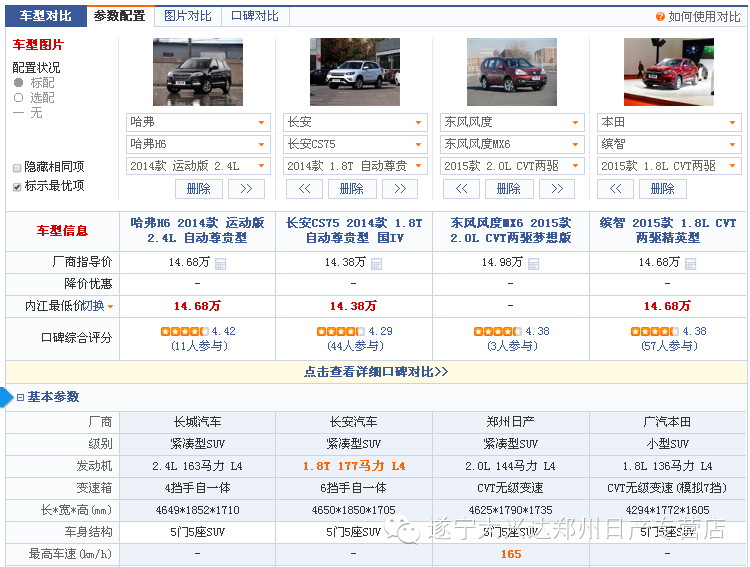Click the help icon beside 如何使用对比
This screenshot has height=567, width=750.
click(660, 17)
